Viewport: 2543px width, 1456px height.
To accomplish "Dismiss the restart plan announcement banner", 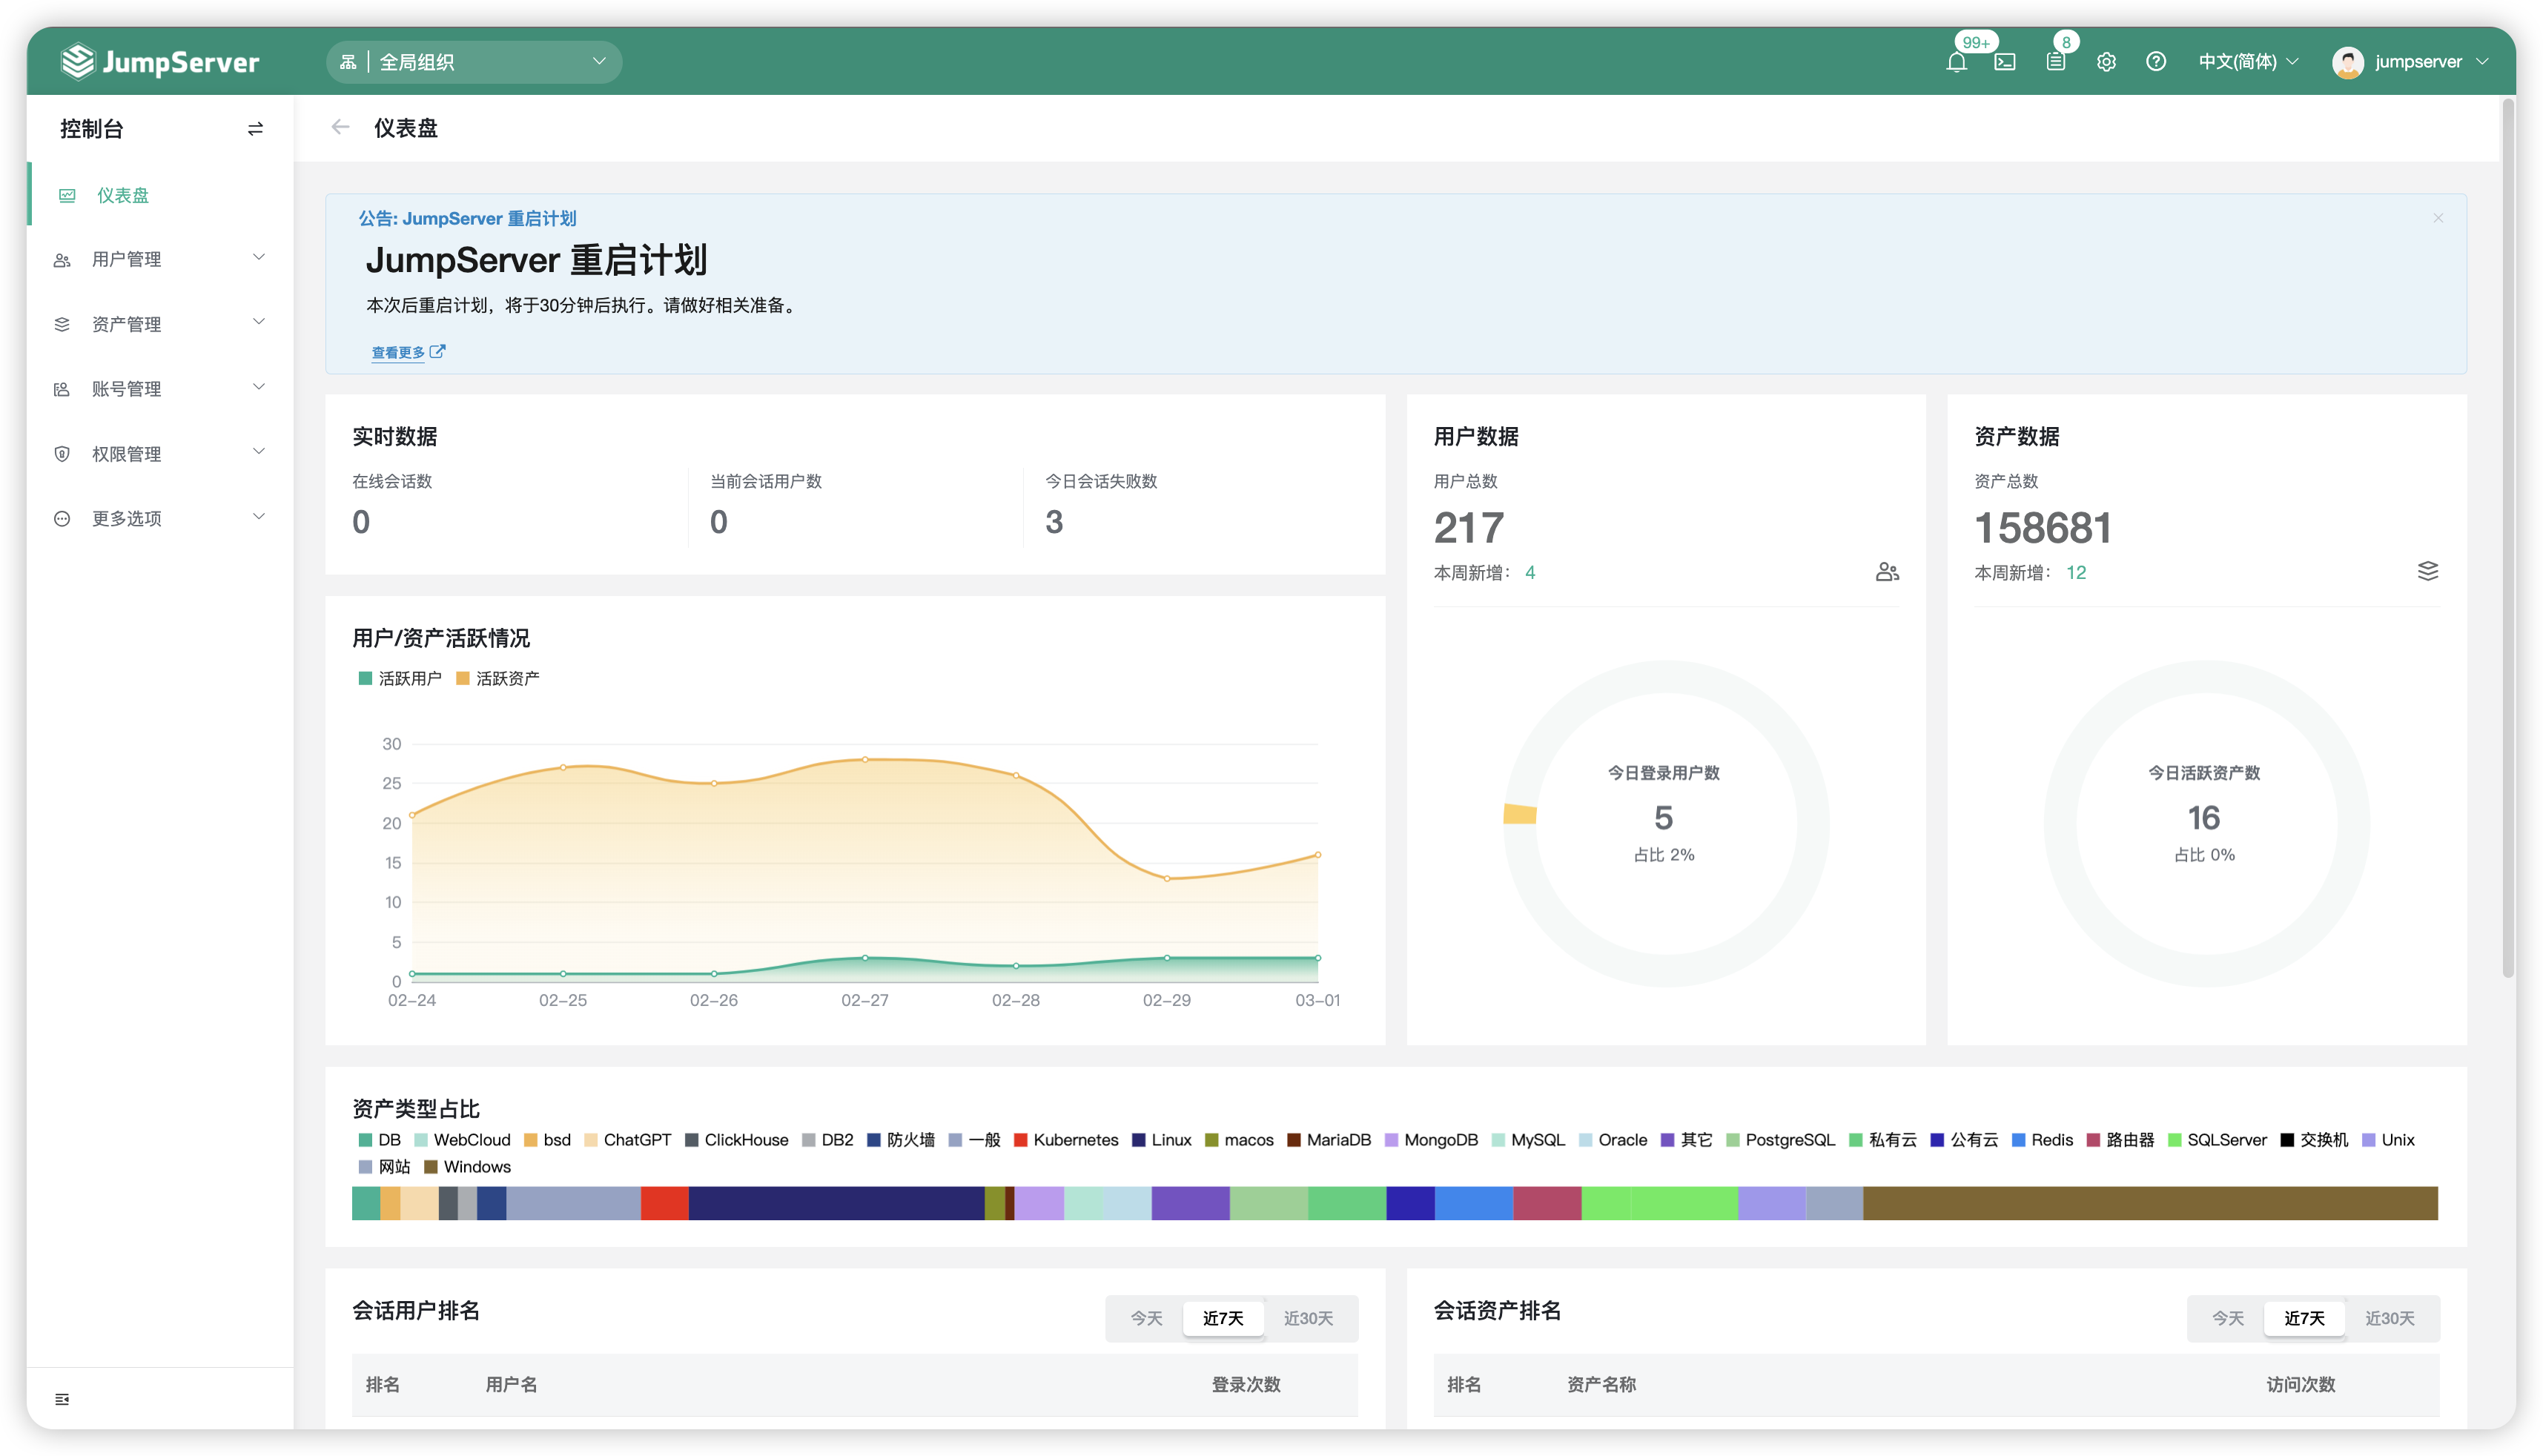I will click(x=2438, y=218).
